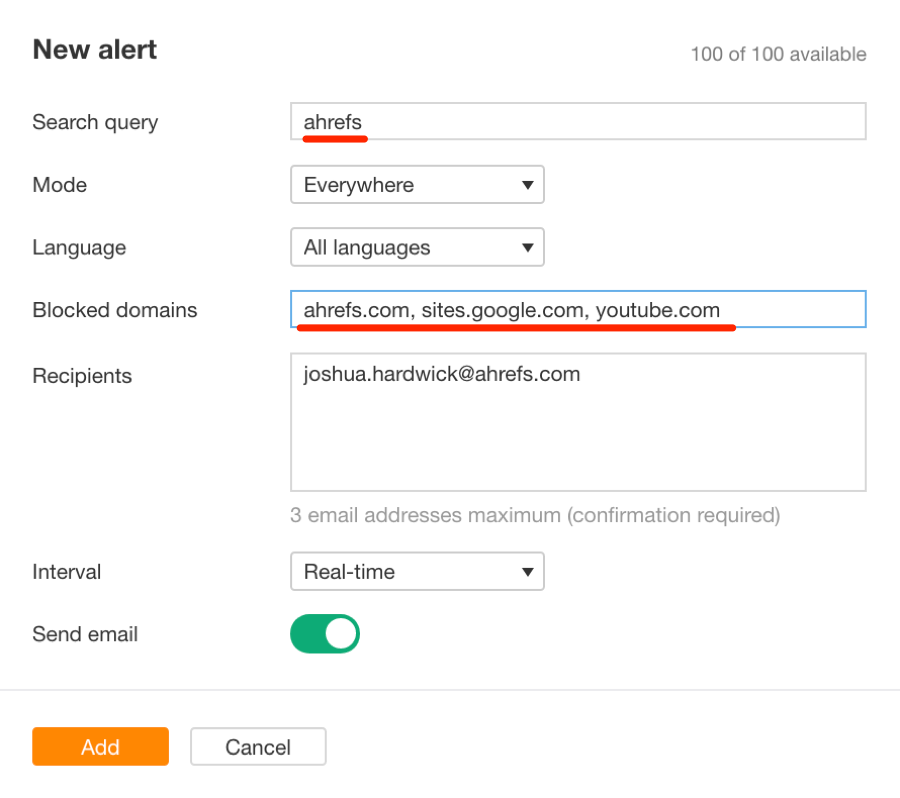
Task: Click the Cancel button
Action: coord(258,746)
